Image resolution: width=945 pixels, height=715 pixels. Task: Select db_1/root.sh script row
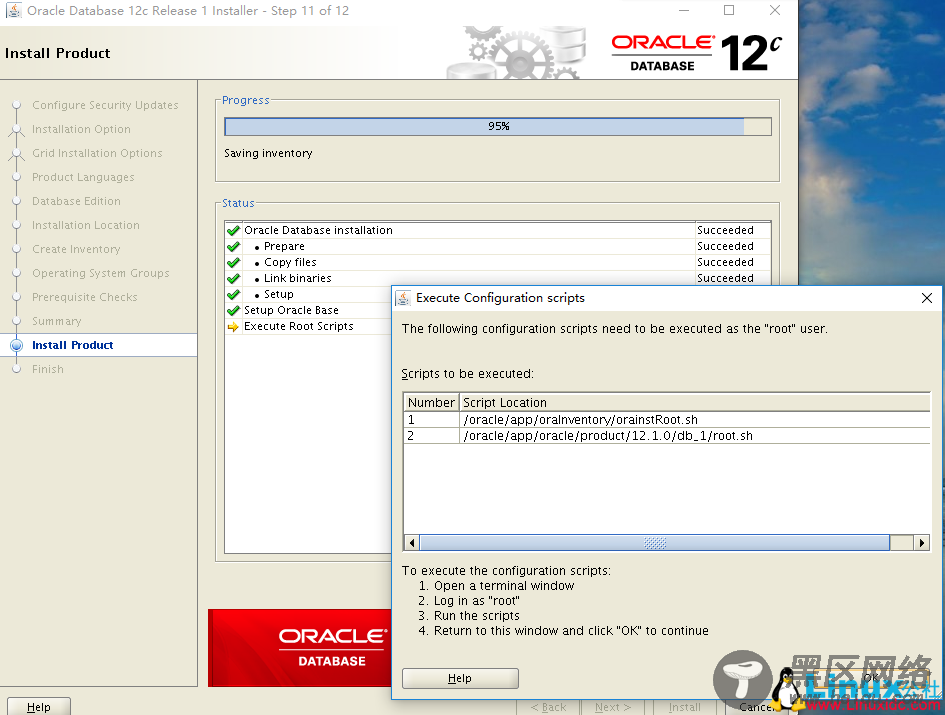coord(667,436)
